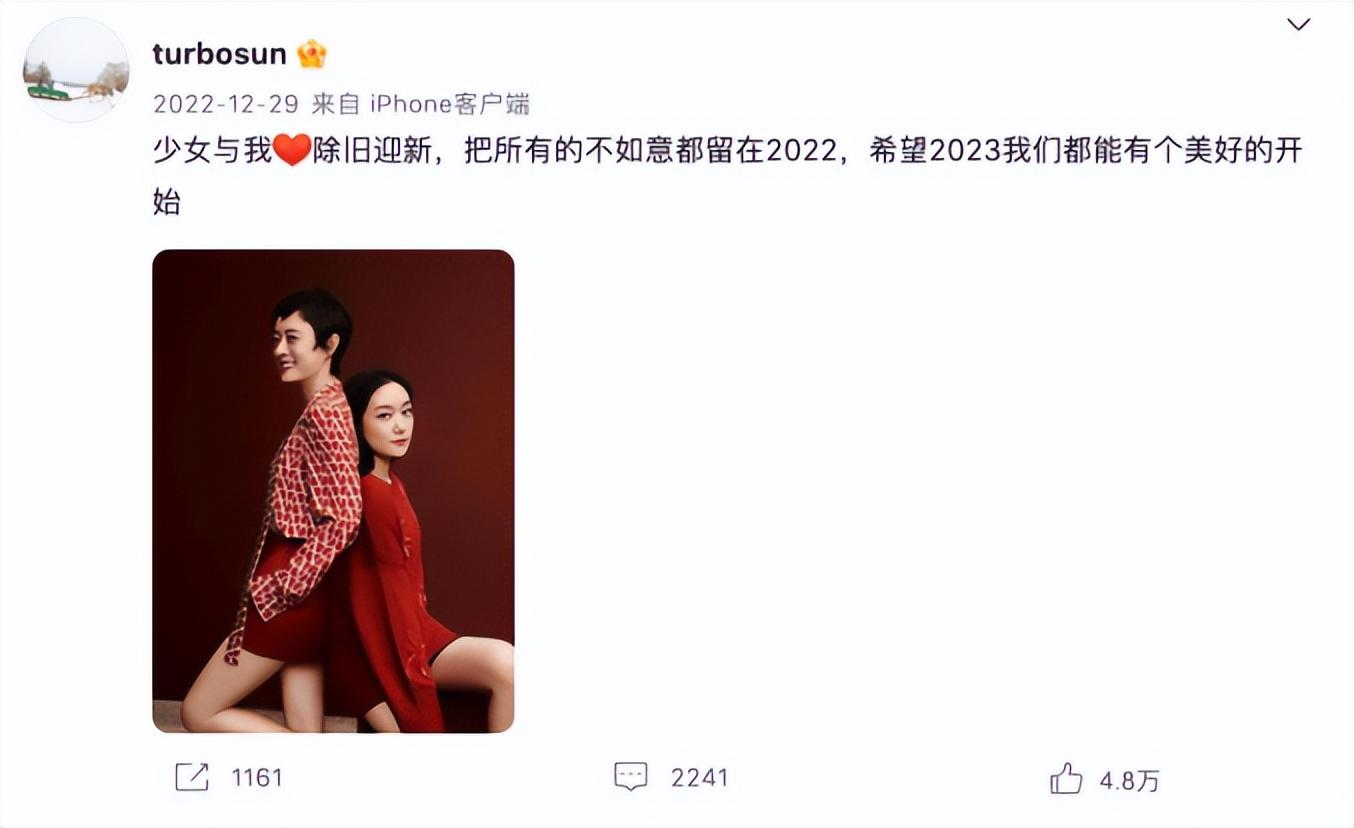Click 除旧迎新 in the post text
This screenshot has width=1354, height=828.
point(371,152)
